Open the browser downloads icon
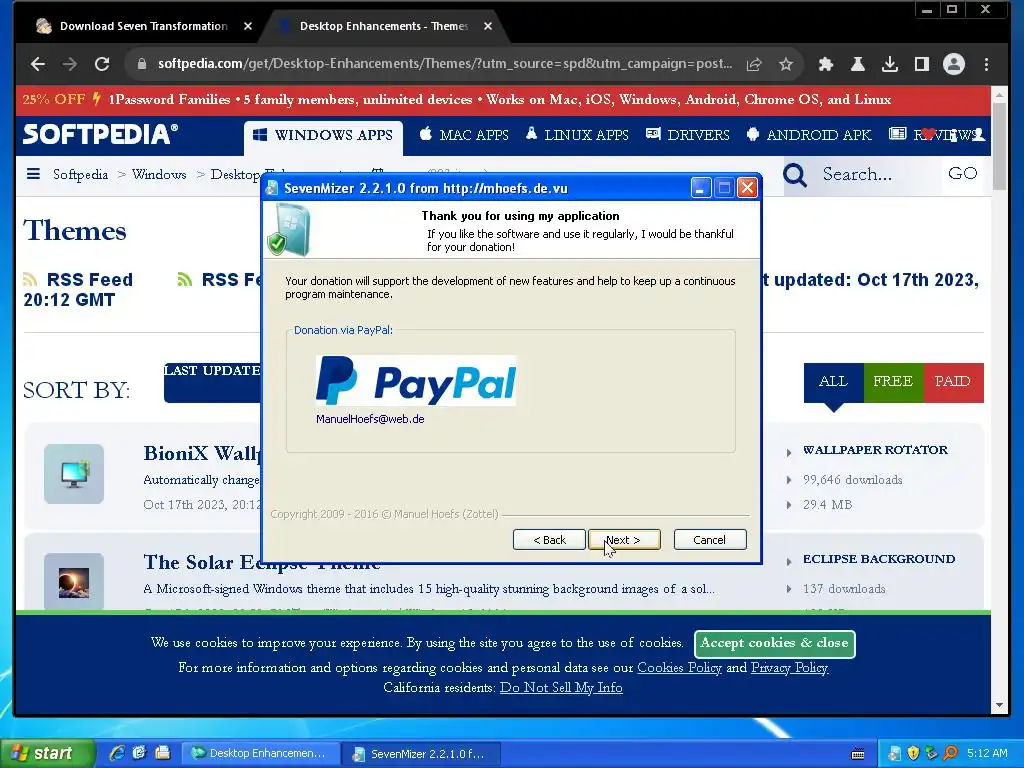This screenshot has width=1024, height=768. (889, 64)
